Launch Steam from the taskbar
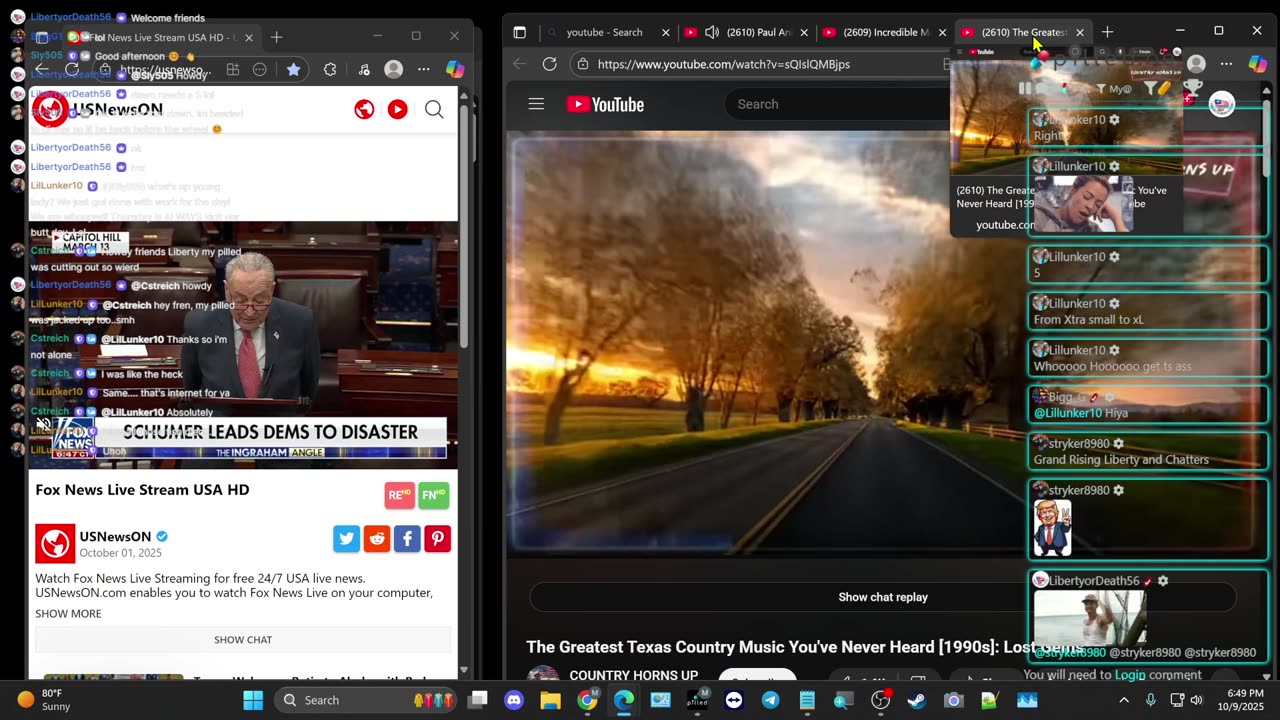Screen dimensions: 1280x720 click(917, 700)
